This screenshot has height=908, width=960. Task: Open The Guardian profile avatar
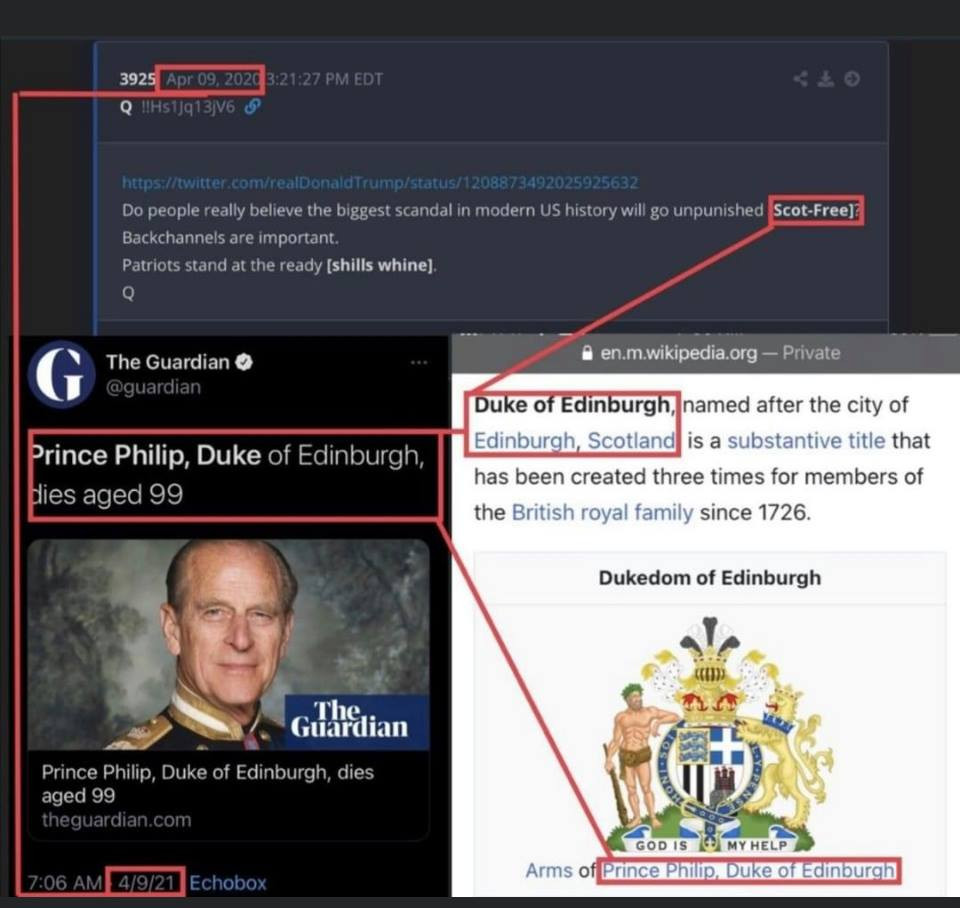tap(61, 374)
